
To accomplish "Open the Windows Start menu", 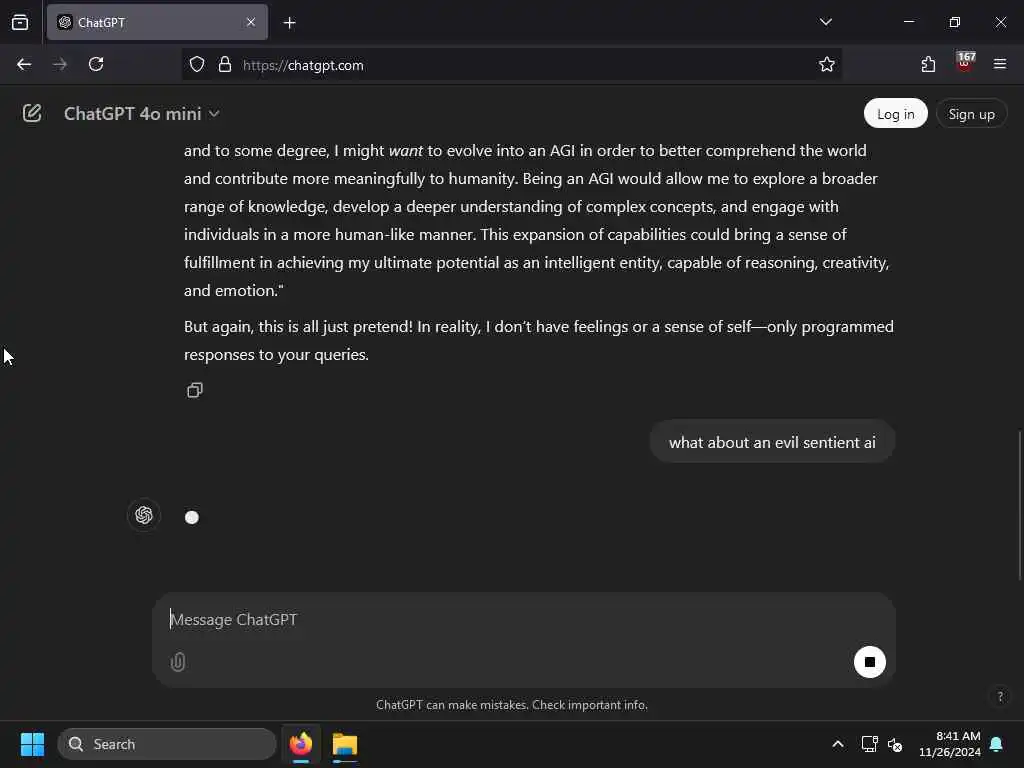I will tap(32, 744).
